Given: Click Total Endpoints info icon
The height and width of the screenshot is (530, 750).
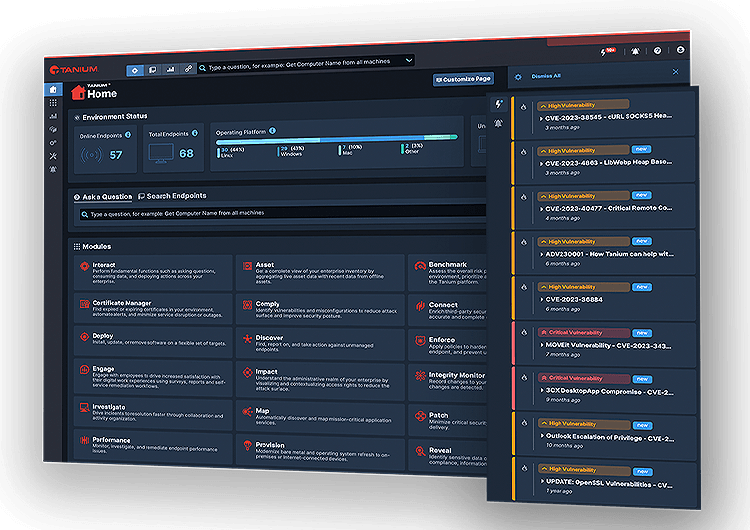Looking at the screenshot, I should 195,133.
